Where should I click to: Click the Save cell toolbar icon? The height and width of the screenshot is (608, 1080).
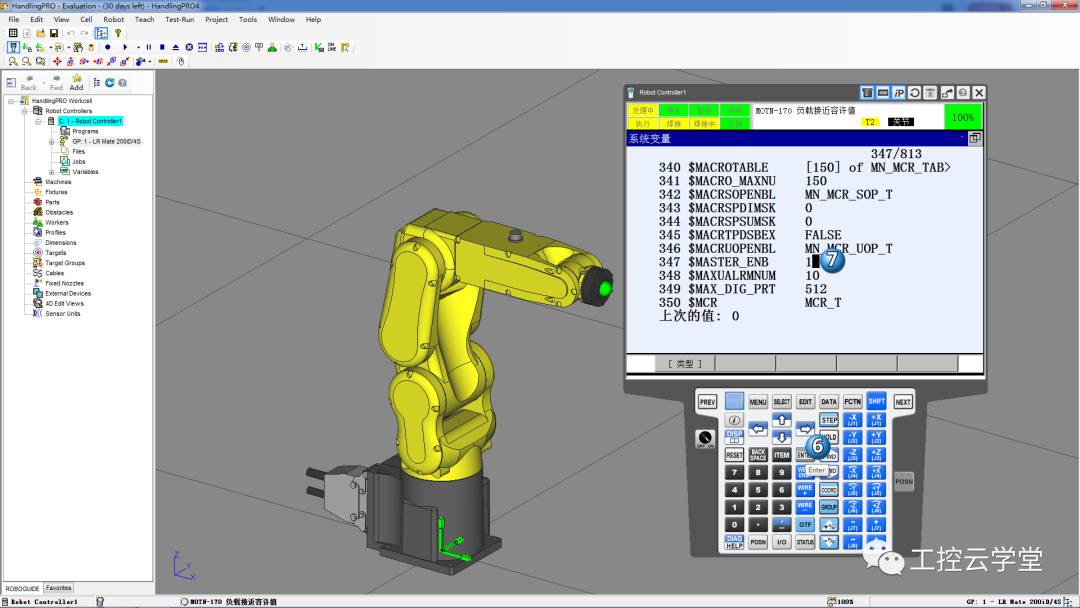(x=54, y=33)
